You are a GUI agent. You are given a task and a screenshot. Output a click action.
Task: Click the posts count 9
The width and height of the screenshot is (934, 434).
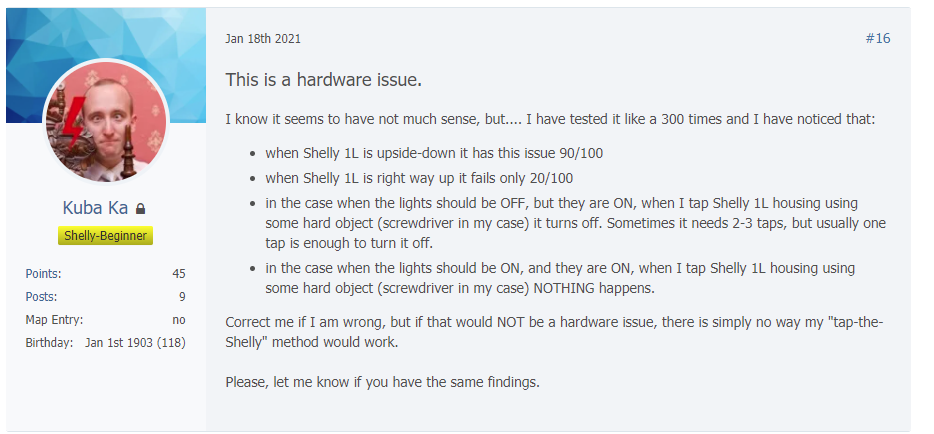(x=182, y=296)
